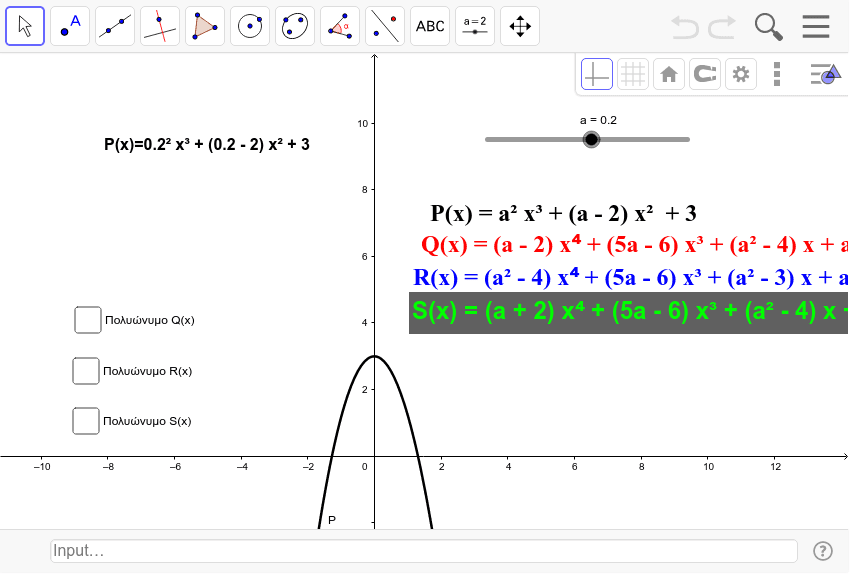Viewport: 850px width, 574px height.
Task: Toggle the grid display button
Action: (x=633, y=74)
